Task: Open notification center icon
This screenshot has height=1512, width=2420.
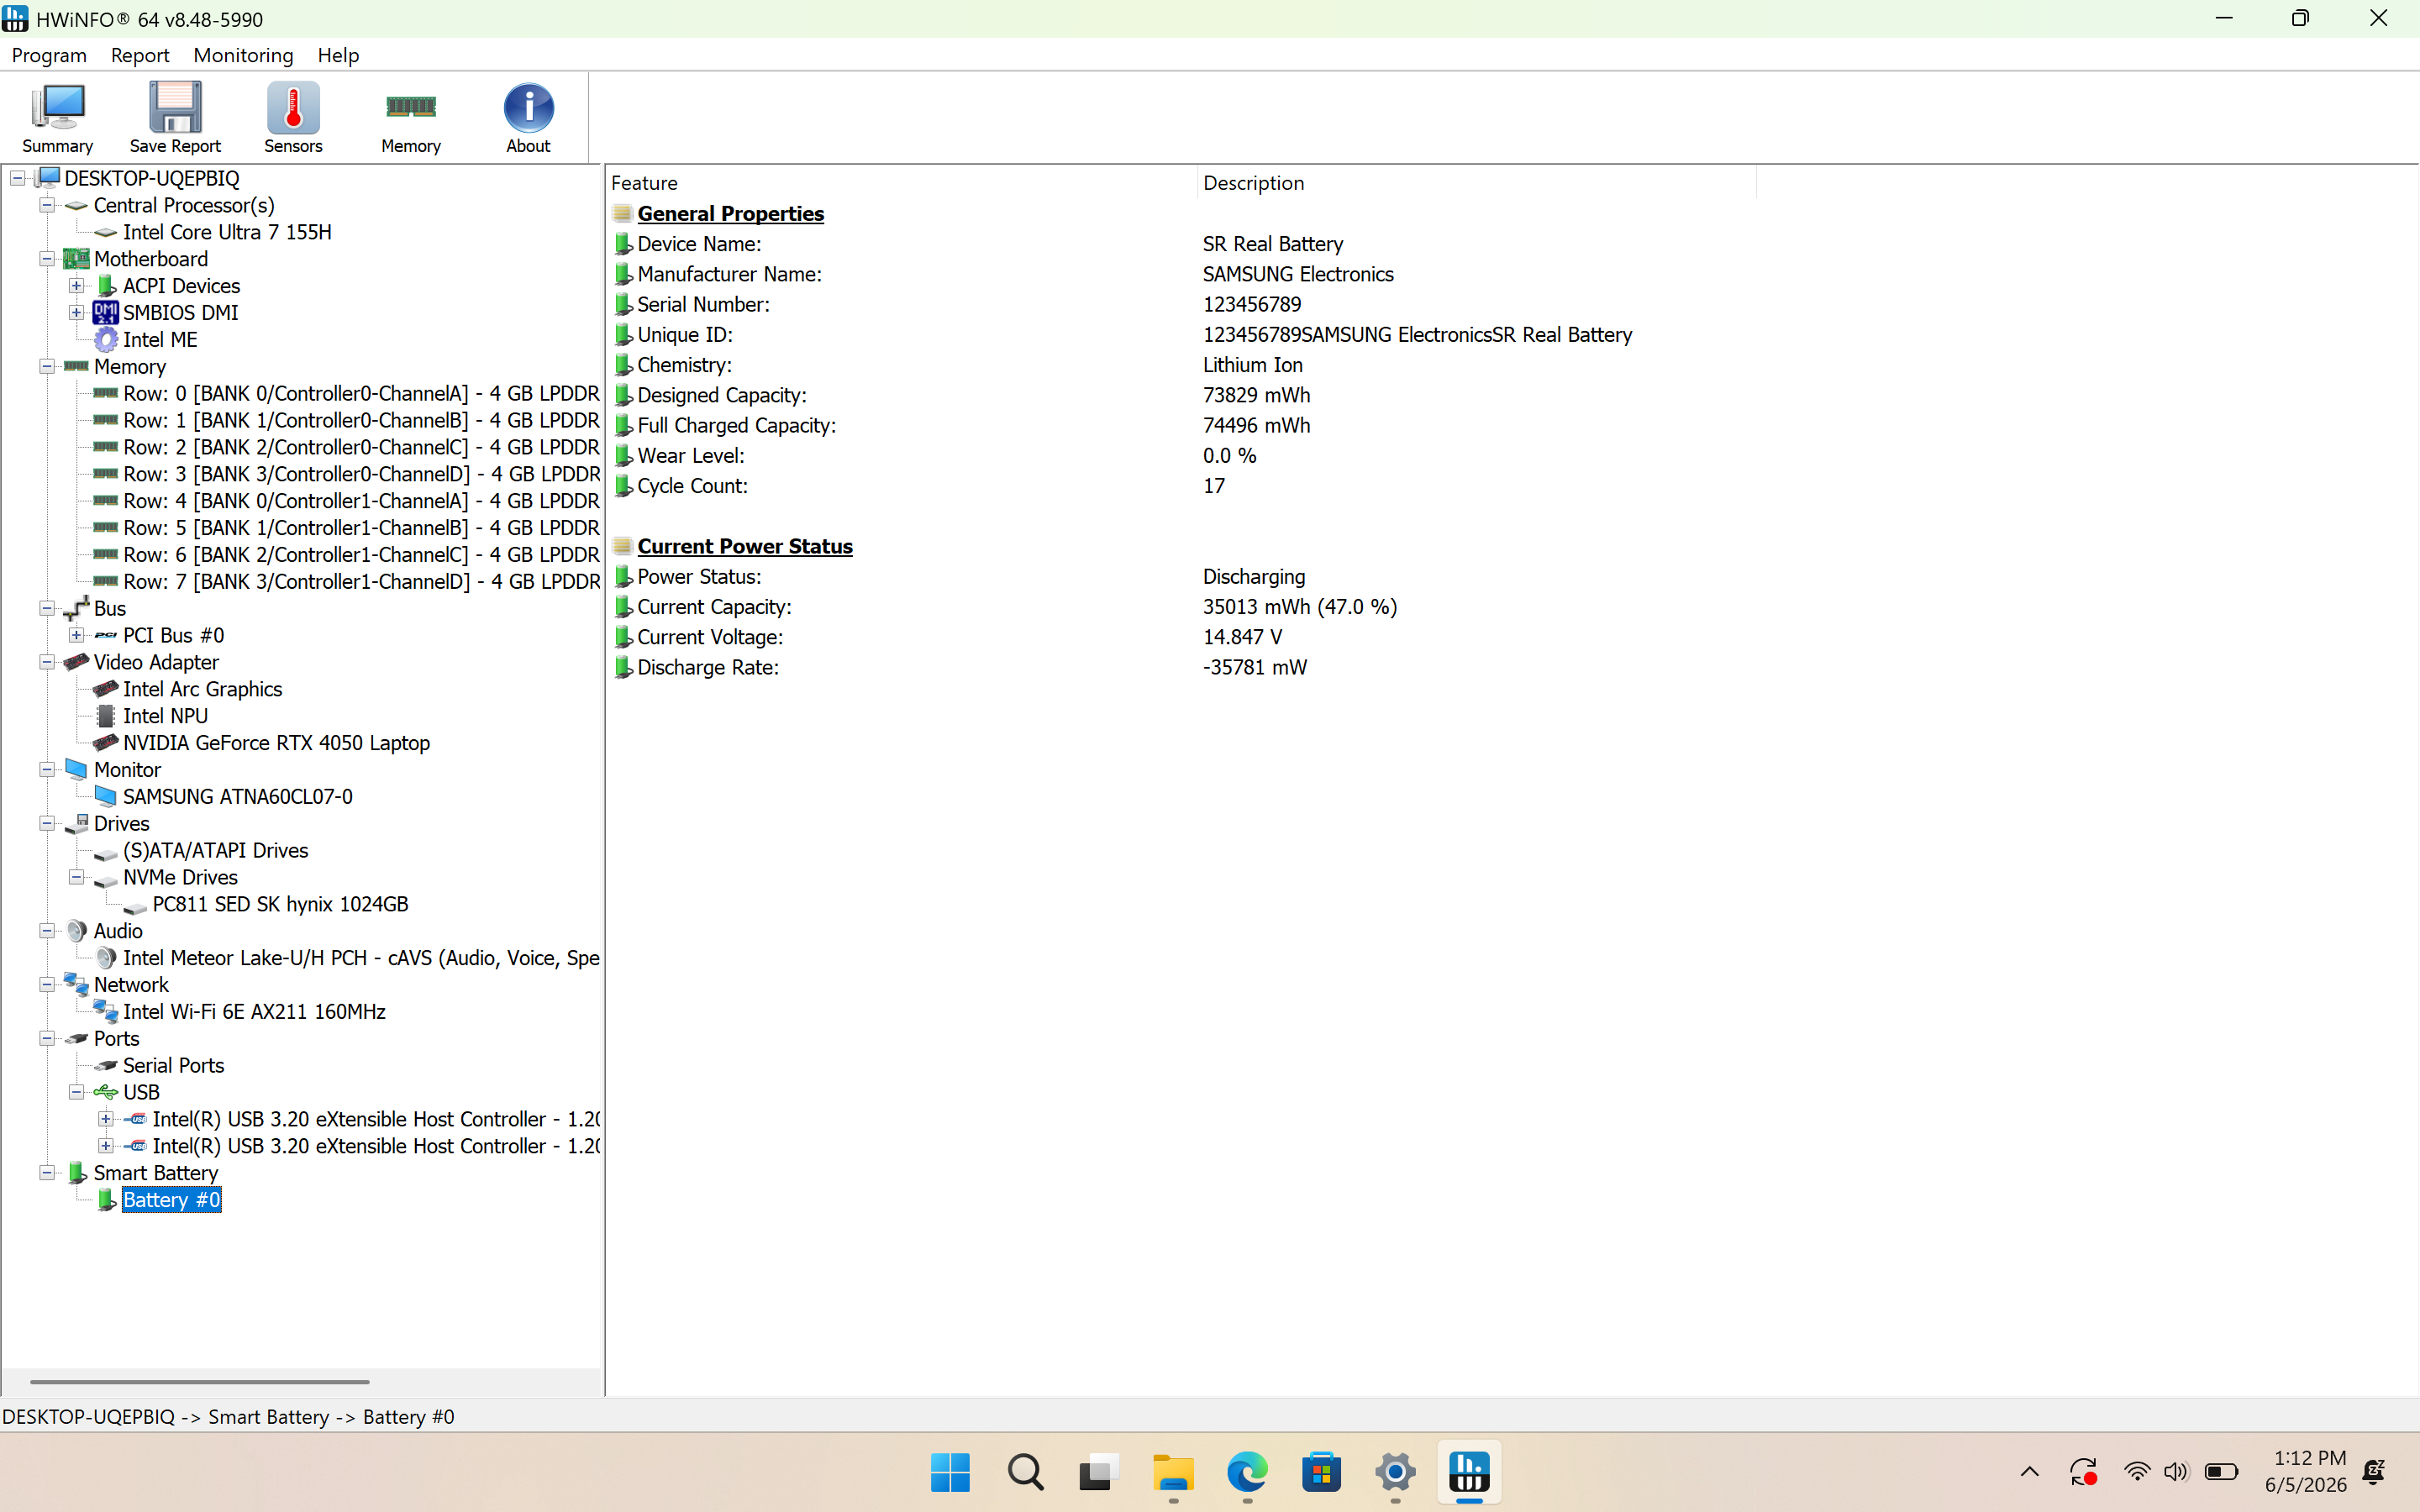Action: (2374, 1472)
